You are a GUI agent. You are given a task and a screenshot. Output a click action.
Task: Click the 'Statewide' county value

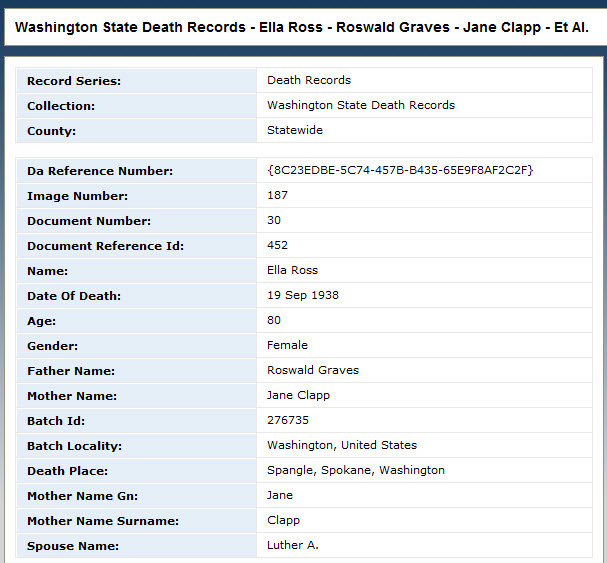pyautogui.click(x=295, y=130)
